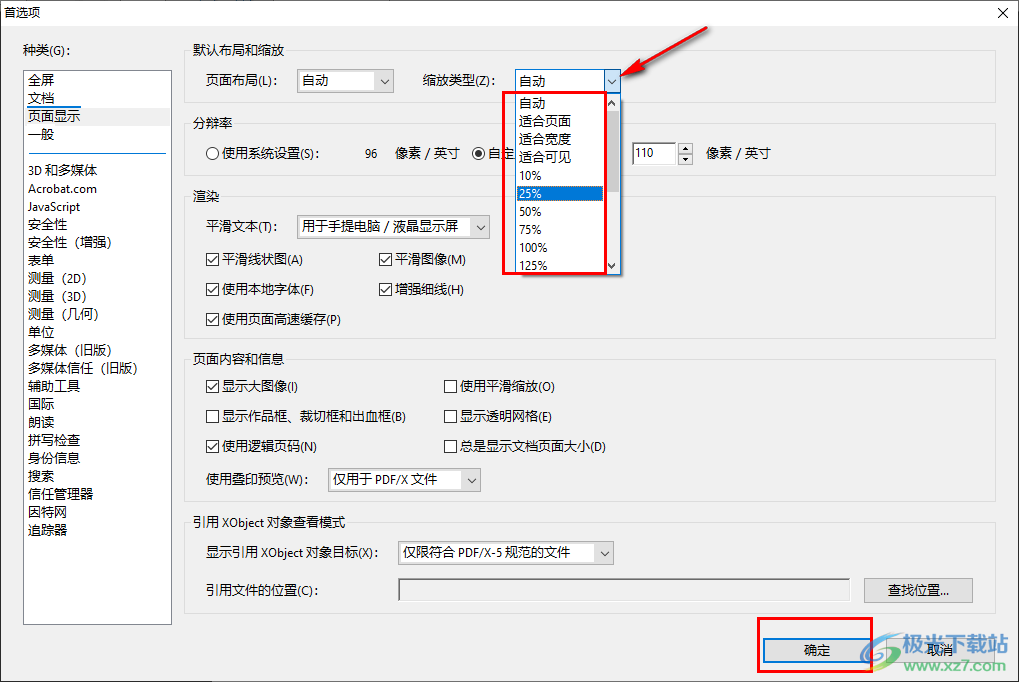Toggle 使用本地字体 checkbox
1019x682 pixels.
pos(212,290)
